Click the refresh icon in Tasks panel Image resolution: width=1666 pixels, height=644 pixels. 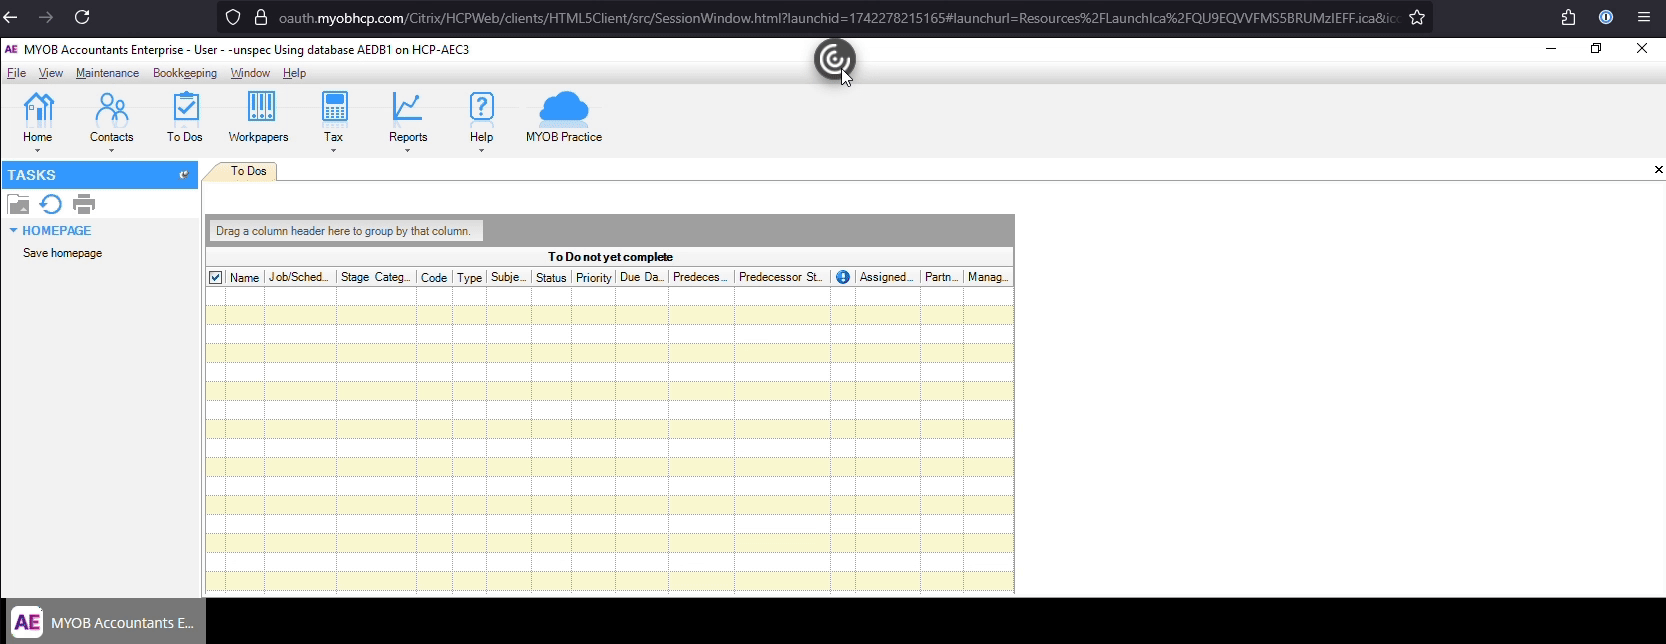click(51, 205)
